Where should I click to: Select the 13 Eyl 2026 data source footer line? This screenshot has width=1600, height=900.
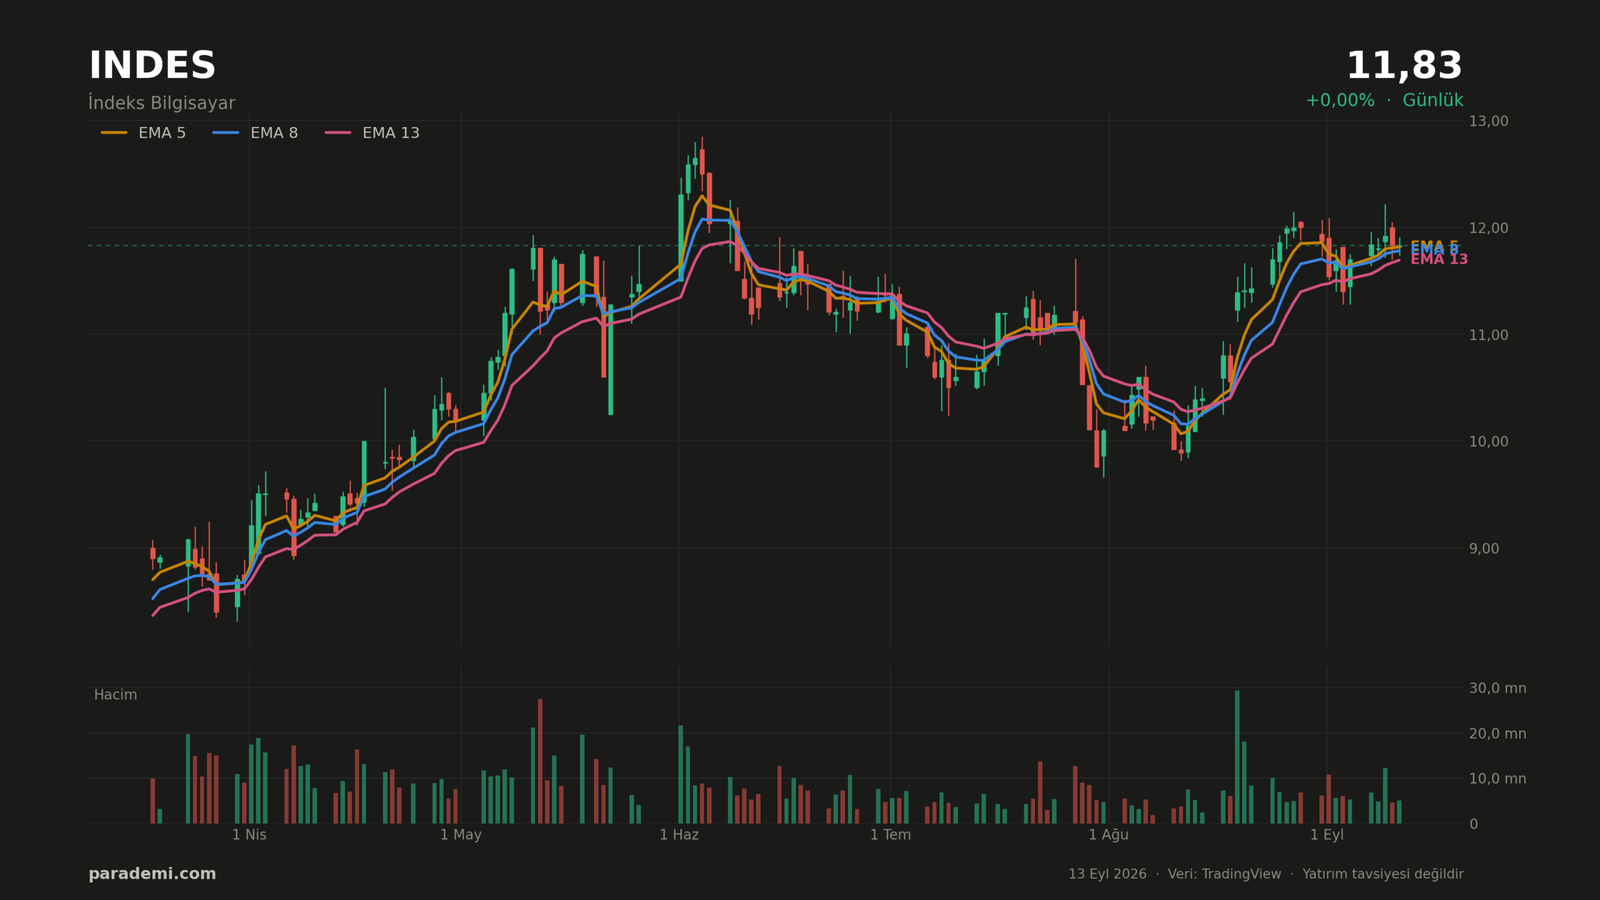tap(1266, 874)
